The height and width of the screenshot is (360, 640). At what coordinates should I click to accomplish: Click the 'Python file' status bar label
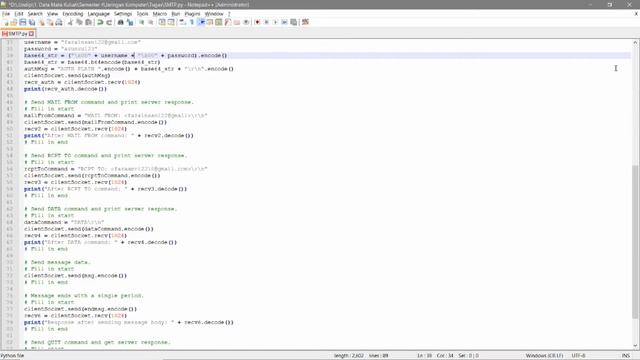tap(12, 356)
